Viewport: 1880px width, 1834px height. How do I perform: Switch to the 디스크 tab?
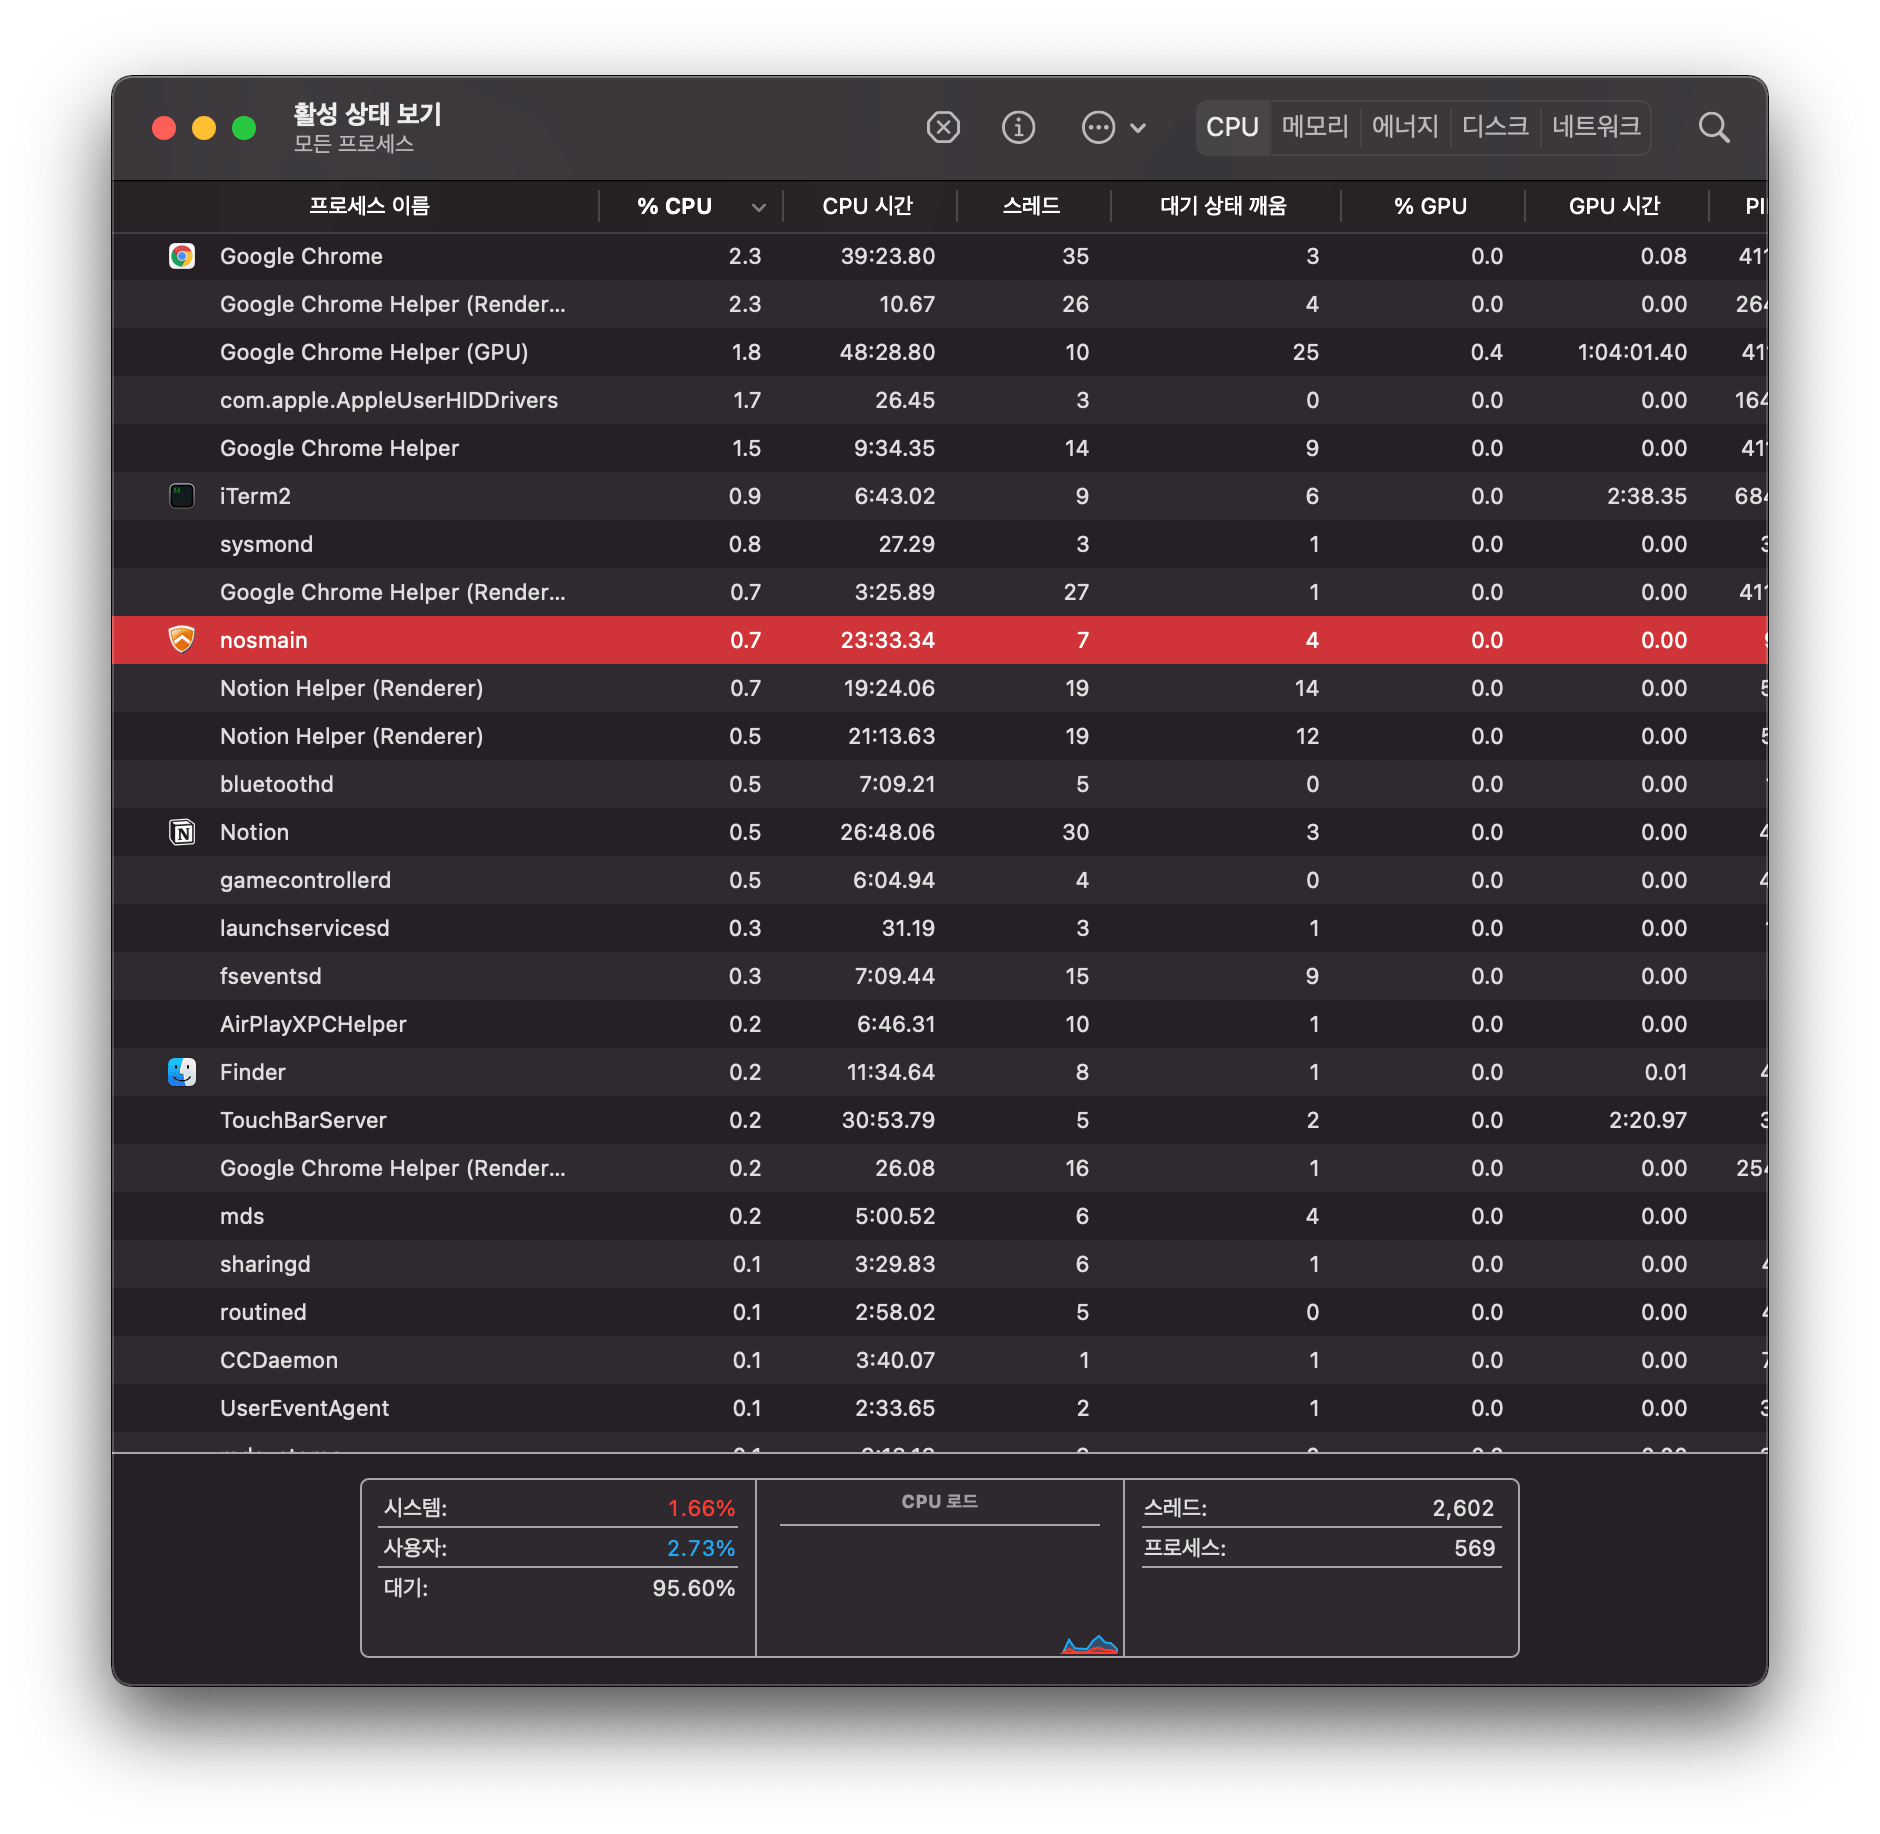[x=1495, y=127]
